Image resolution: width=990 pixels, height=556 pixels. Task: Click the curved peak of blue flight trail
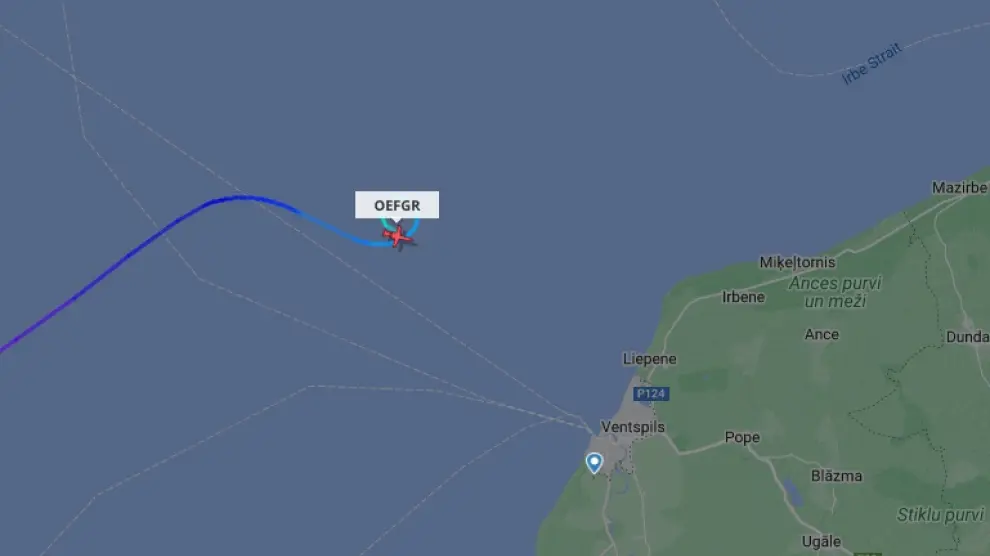click(239, 198)
